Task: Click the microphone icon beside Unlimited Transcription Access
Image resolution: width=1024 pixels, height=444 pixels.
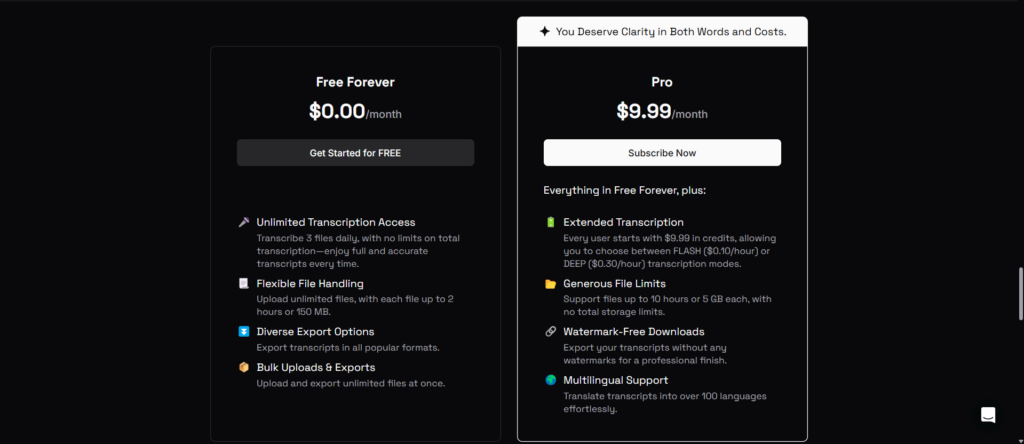Action: [244, 222]
